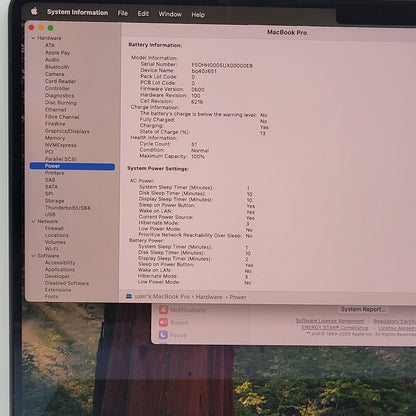Select FireWire in the sidebar
The image size is (416, 416).
click(x=55, y=124)
